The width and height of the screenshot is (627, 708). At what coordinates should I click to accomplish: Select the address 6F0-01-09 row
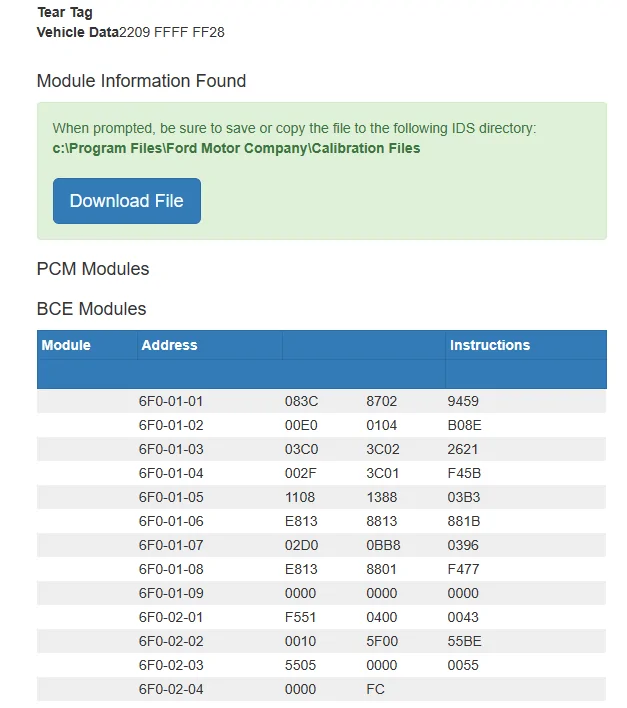(x=321, y=593)
